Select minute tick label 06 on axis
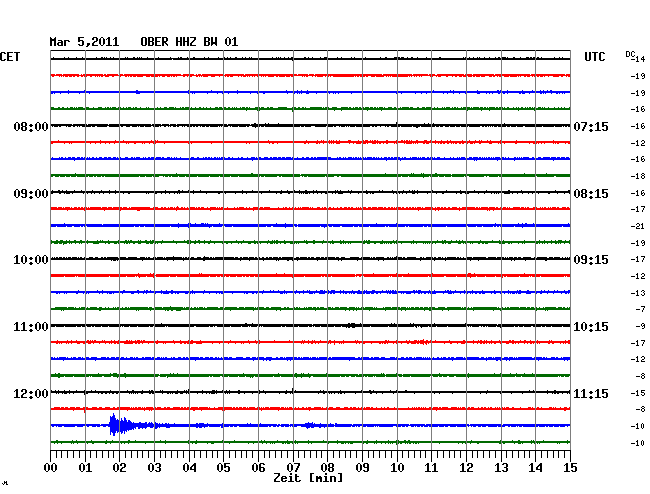This screenshot has height=494, width=650. (258, 467)
